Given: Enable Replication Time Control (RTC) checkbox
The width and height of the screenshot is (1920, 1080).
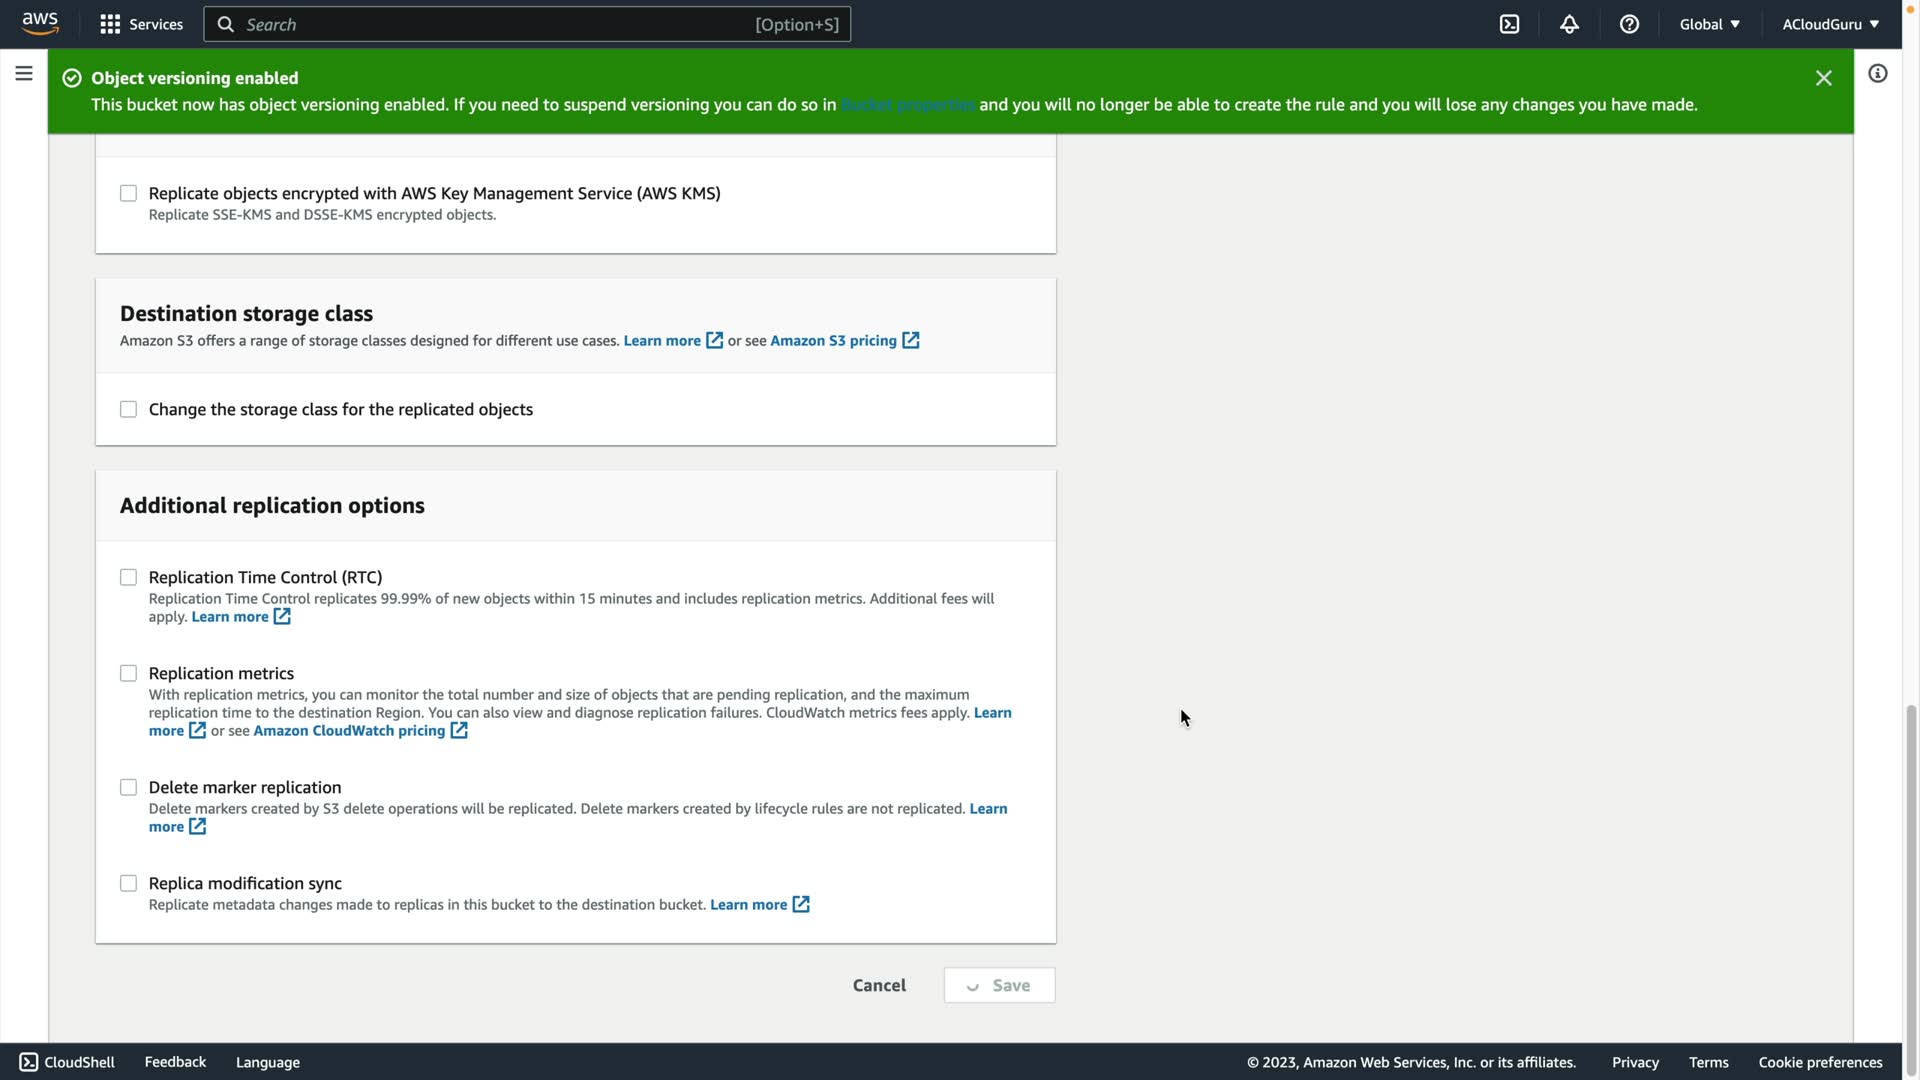Looking at the screenshot, I should coord(128,577).
